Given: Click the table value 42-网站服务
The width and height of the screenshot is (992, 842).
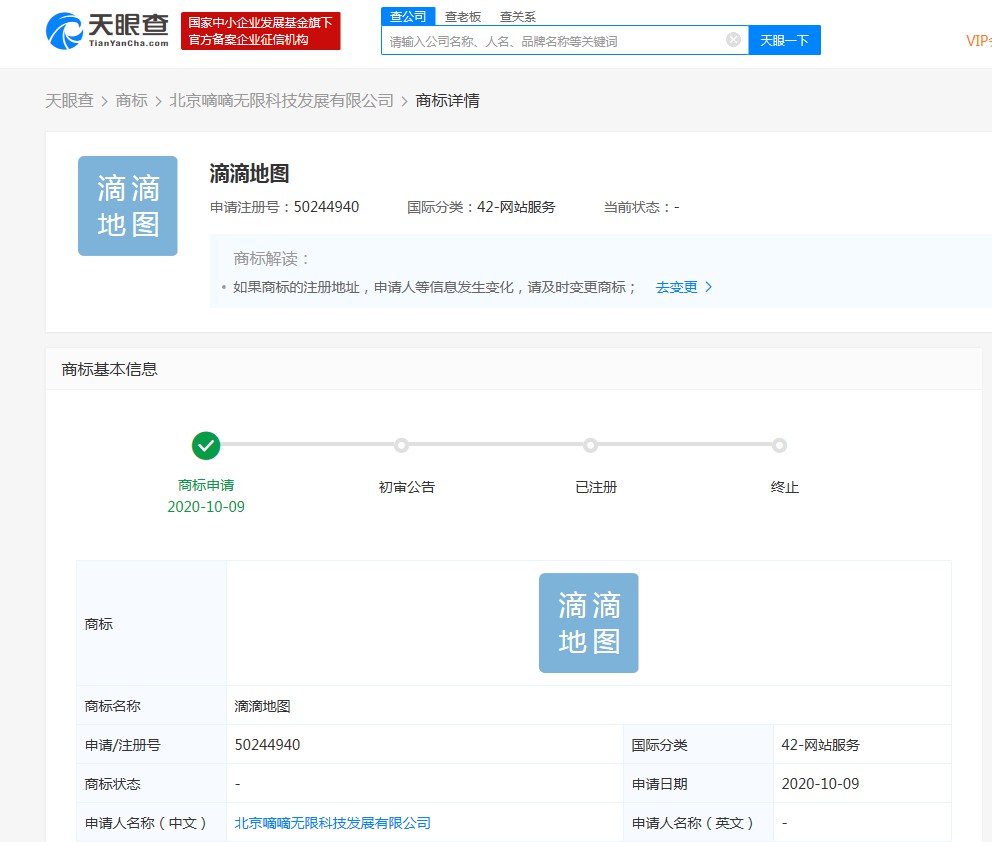Looking at the screenshot, I should pos(821,745).
